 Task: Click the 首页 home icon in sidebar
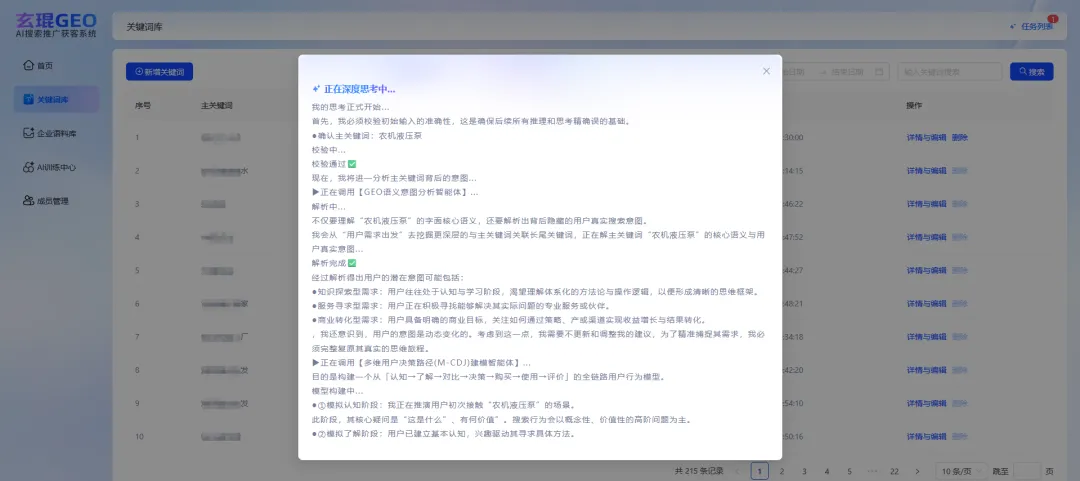(x=28, y=66)
